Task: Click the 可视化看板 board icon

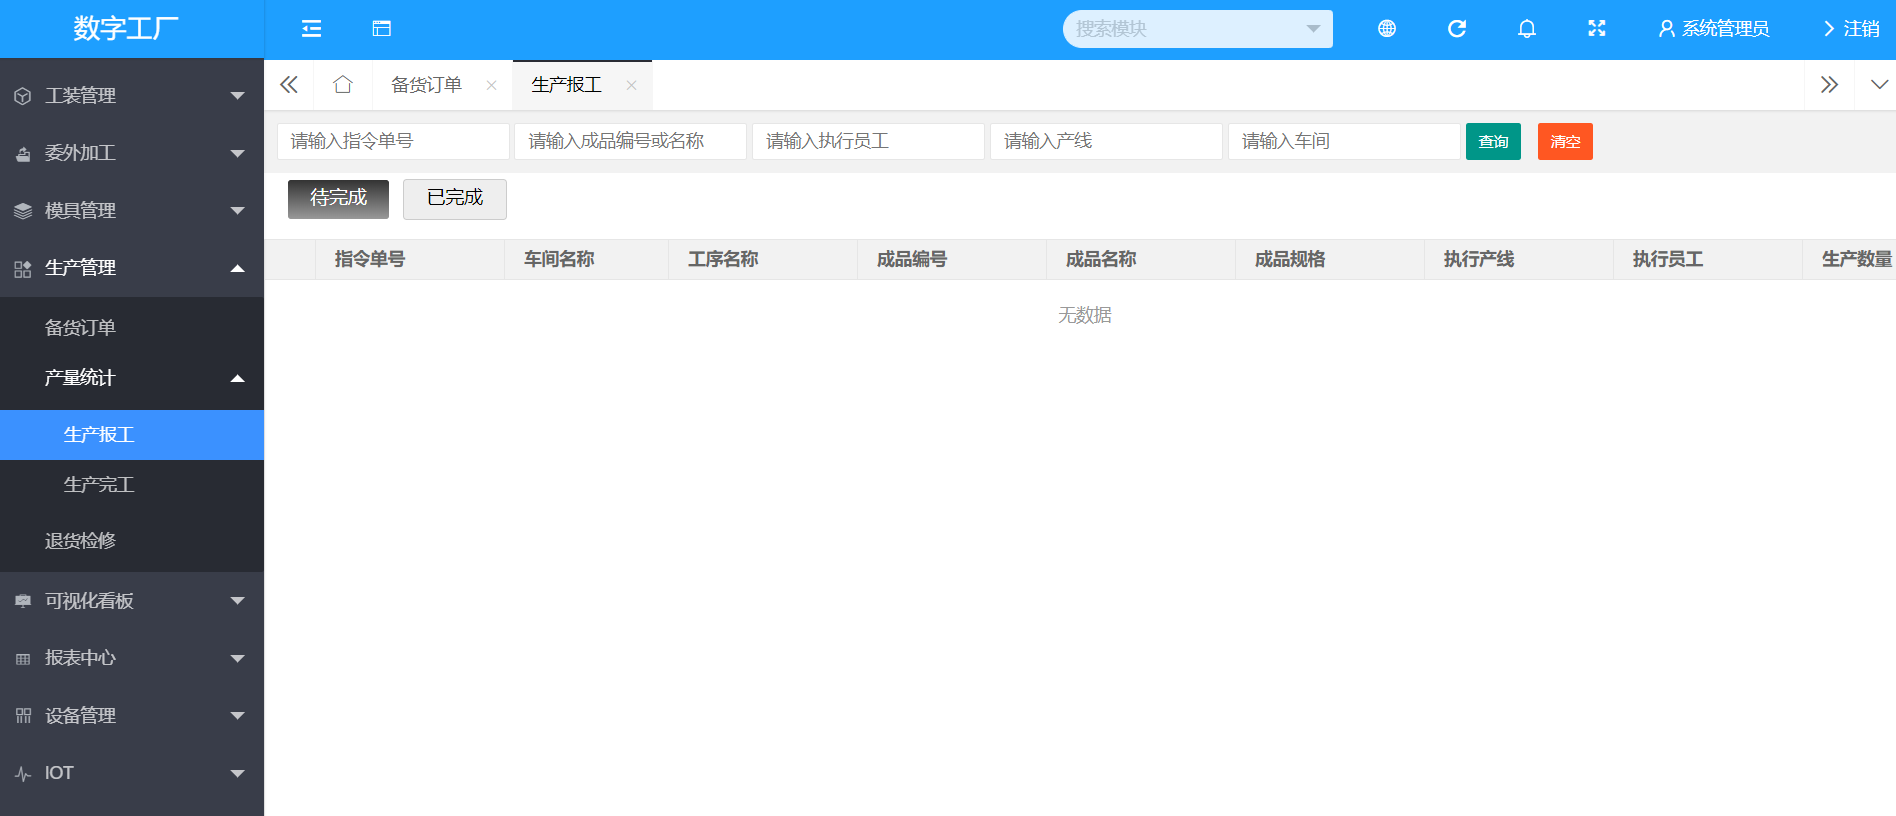Action: pos(23,601)
